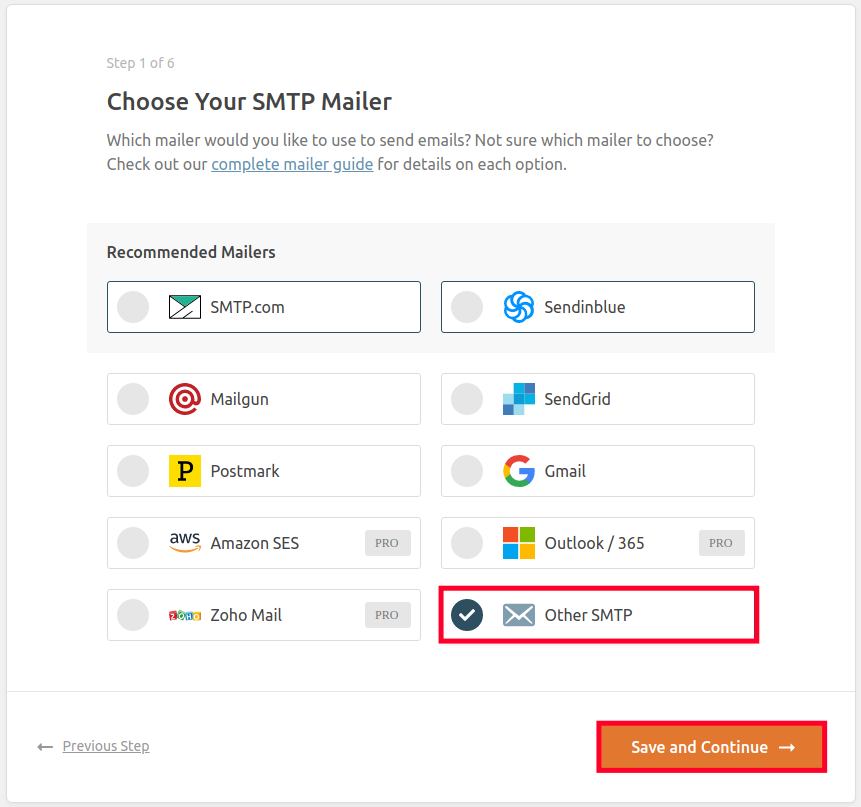Select the Sendinblue radio button
This screenshot has width=861, height=807.
(x=467, y=307)
